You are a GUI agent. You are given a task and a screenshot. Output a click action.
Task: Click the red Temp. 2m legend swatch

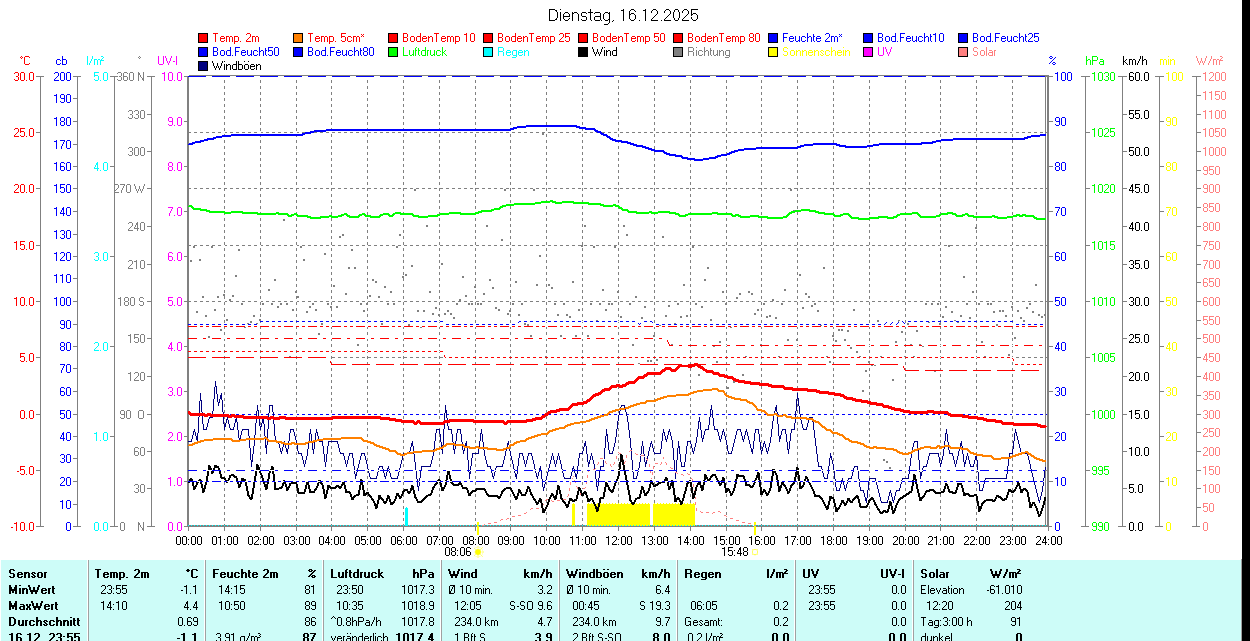[x=204, y=38]
